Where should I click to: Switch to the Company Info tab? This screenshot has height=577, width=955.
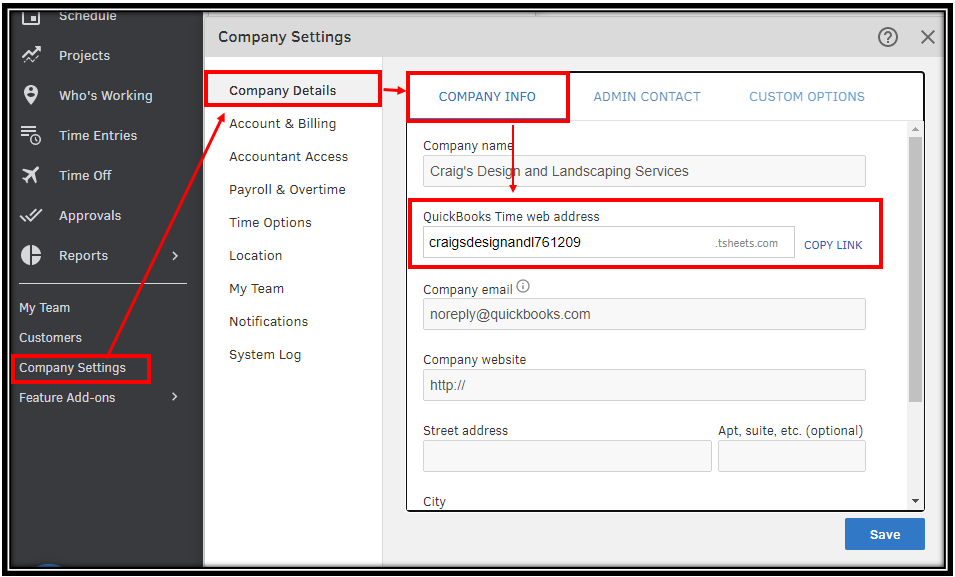click(x=487, y=96)
